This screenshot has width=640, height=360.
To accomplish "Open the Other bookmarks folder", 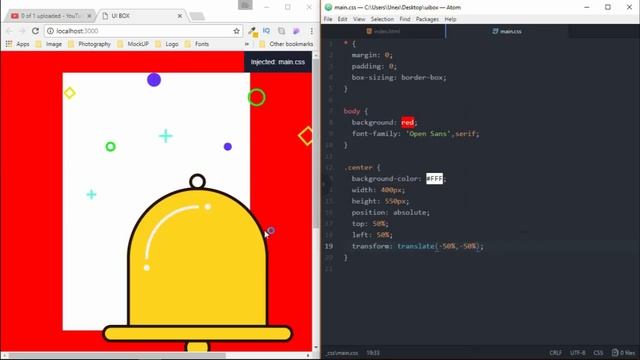I will [x=286, y=44].
